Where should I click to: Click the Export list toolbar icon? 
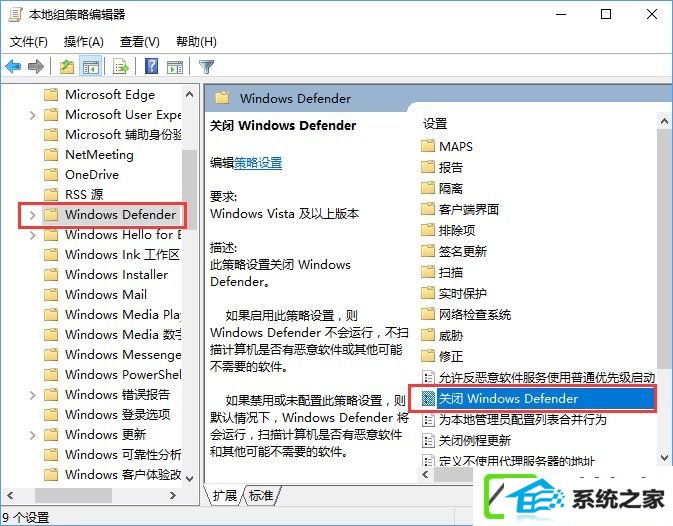121,67
